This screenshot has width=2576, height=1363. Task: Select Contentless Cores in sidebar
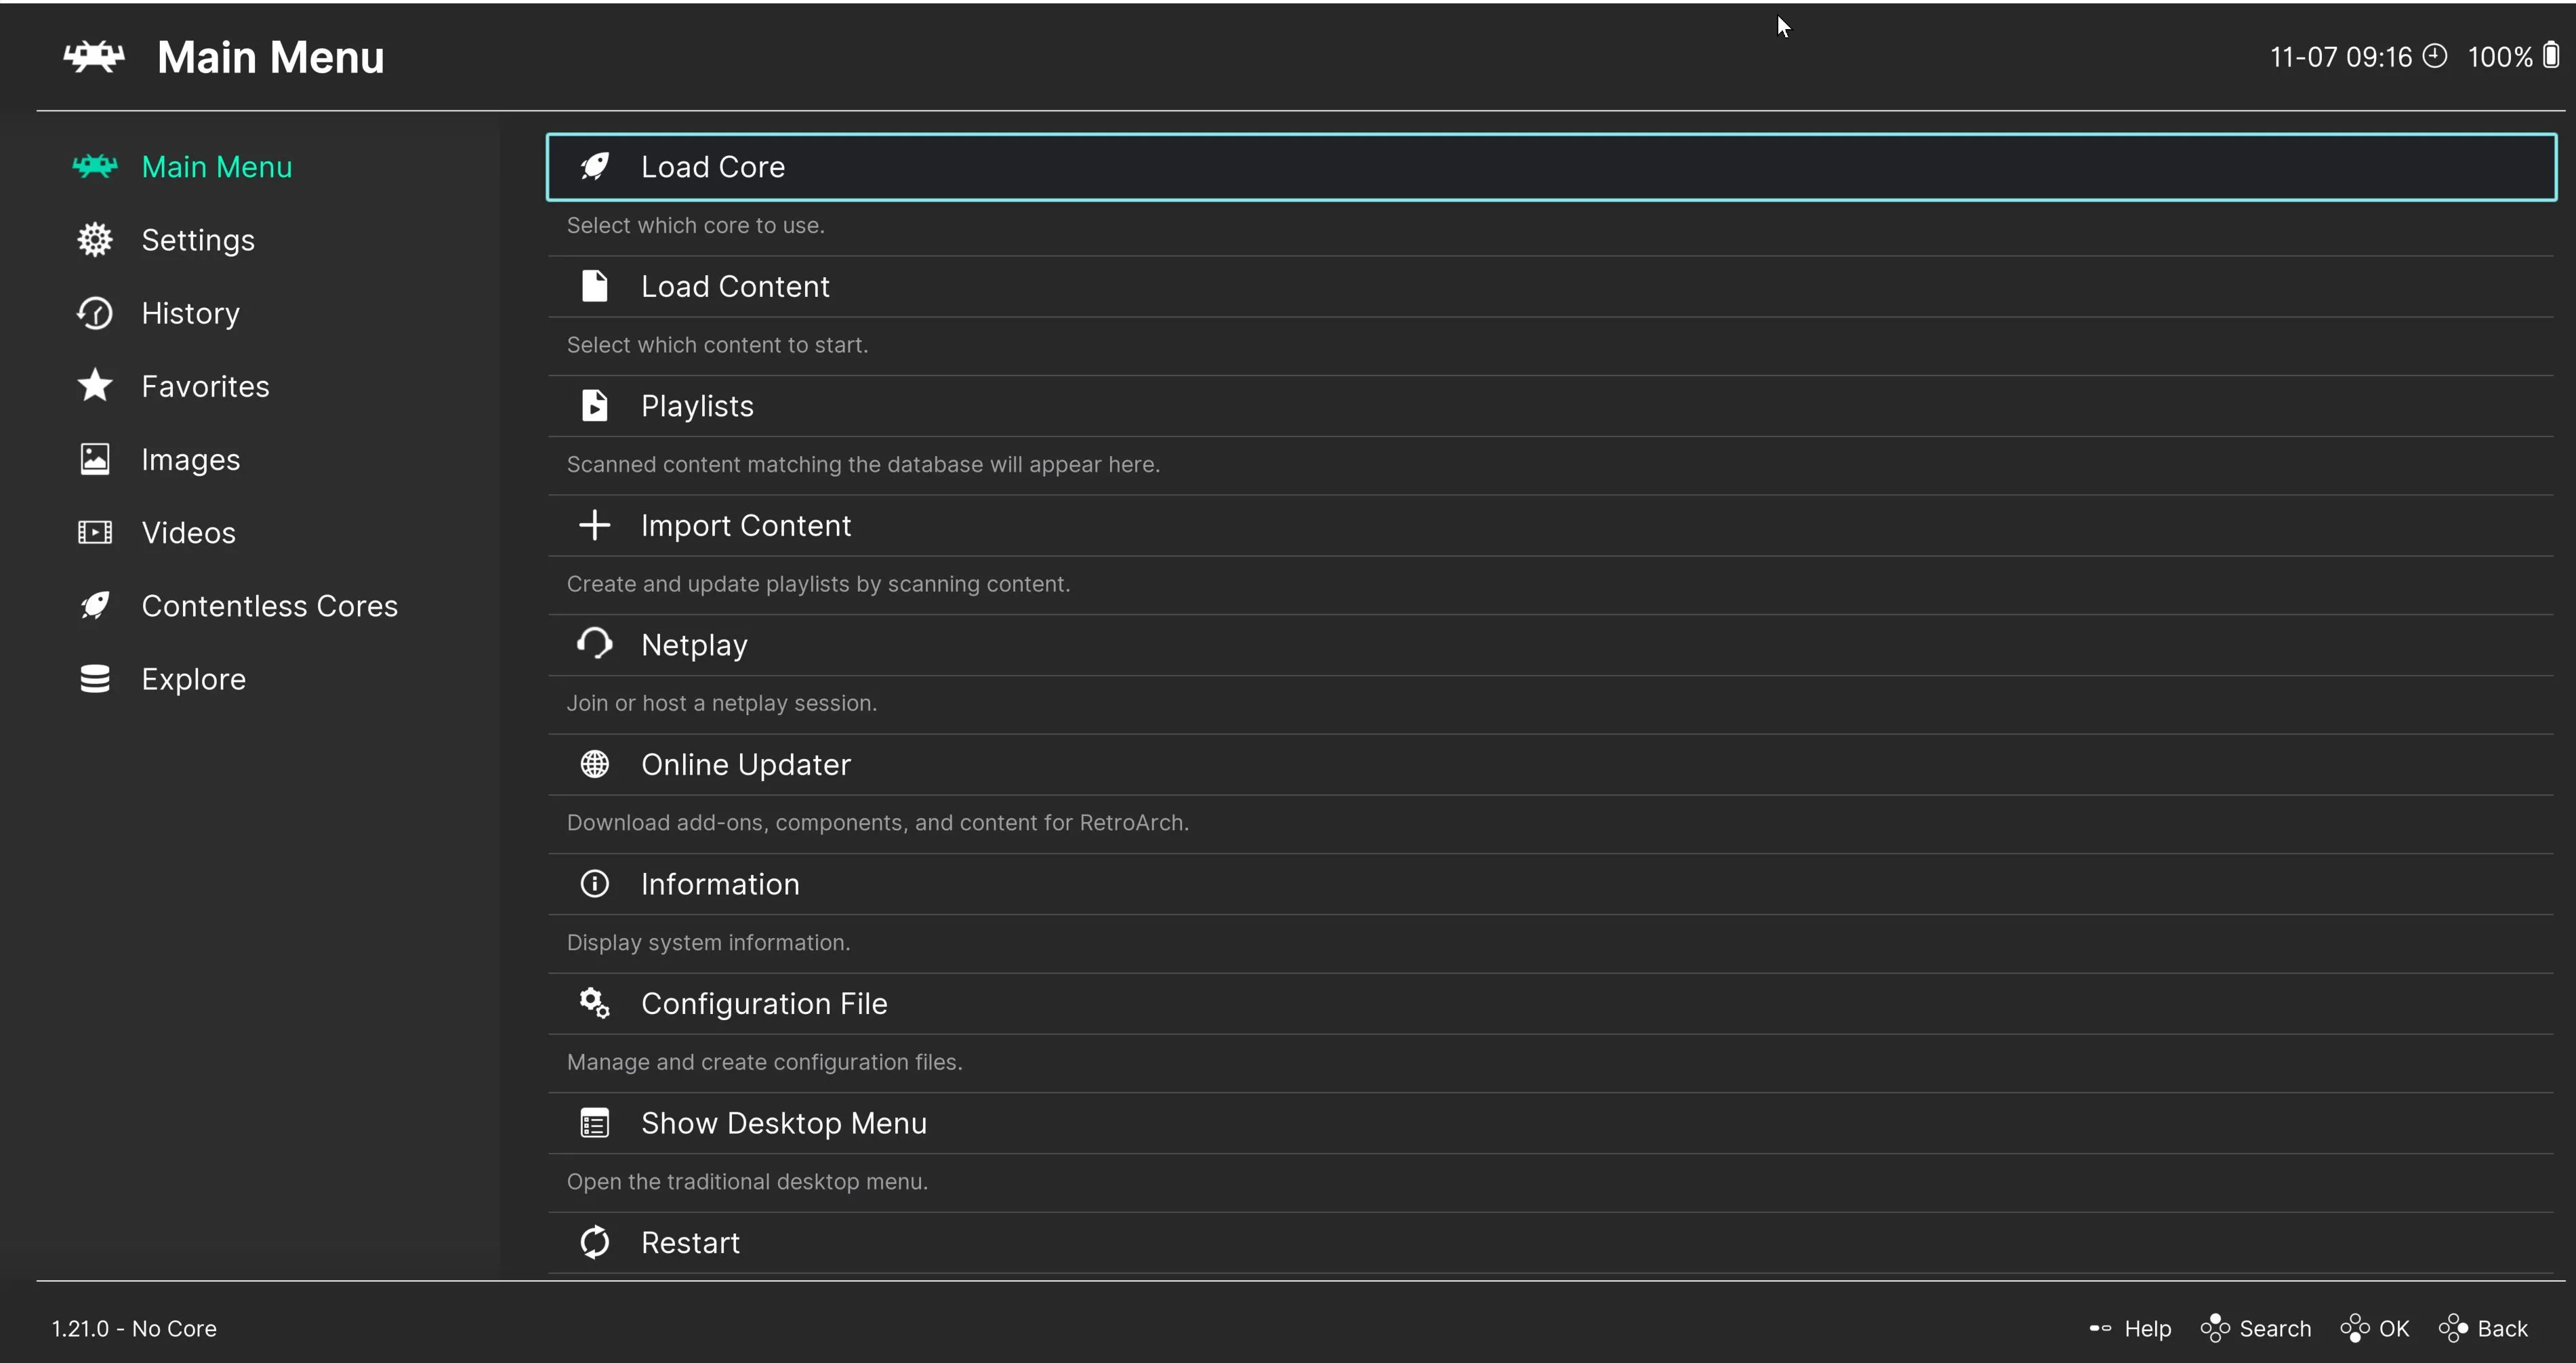click(x=269, y=606)
